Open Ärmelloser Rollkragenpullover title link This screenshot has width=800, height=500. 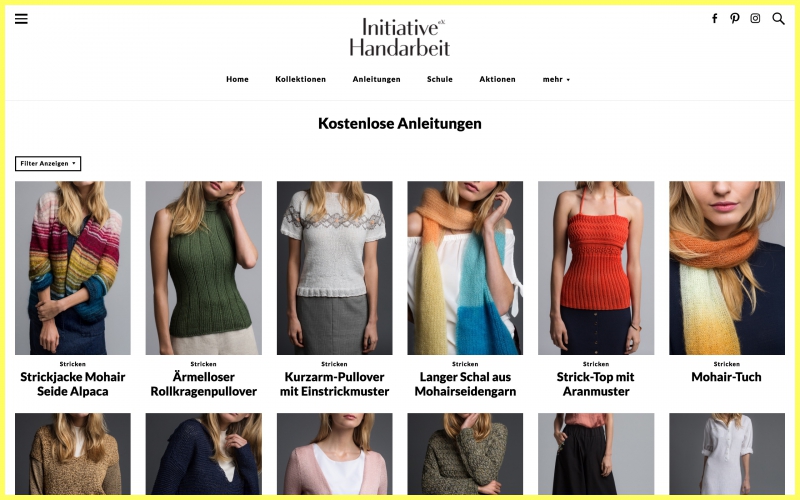click(x=204, y=384)
